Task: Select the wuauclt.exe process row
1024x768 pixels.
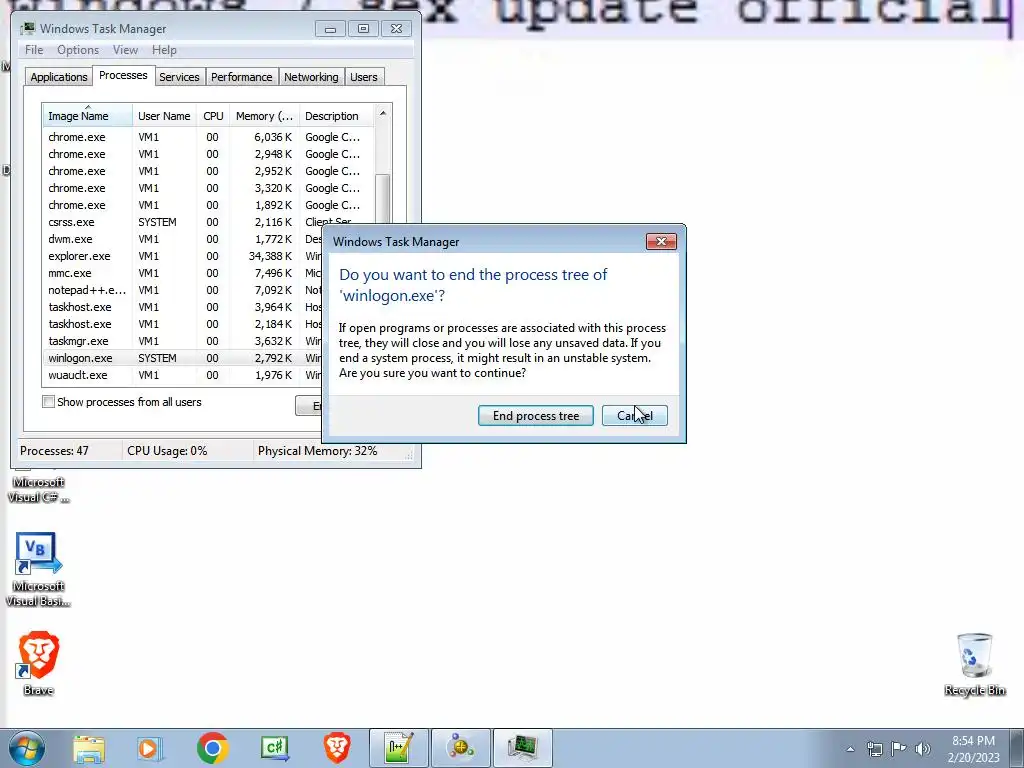Action: pyautogui.click(x=183, y=375)
